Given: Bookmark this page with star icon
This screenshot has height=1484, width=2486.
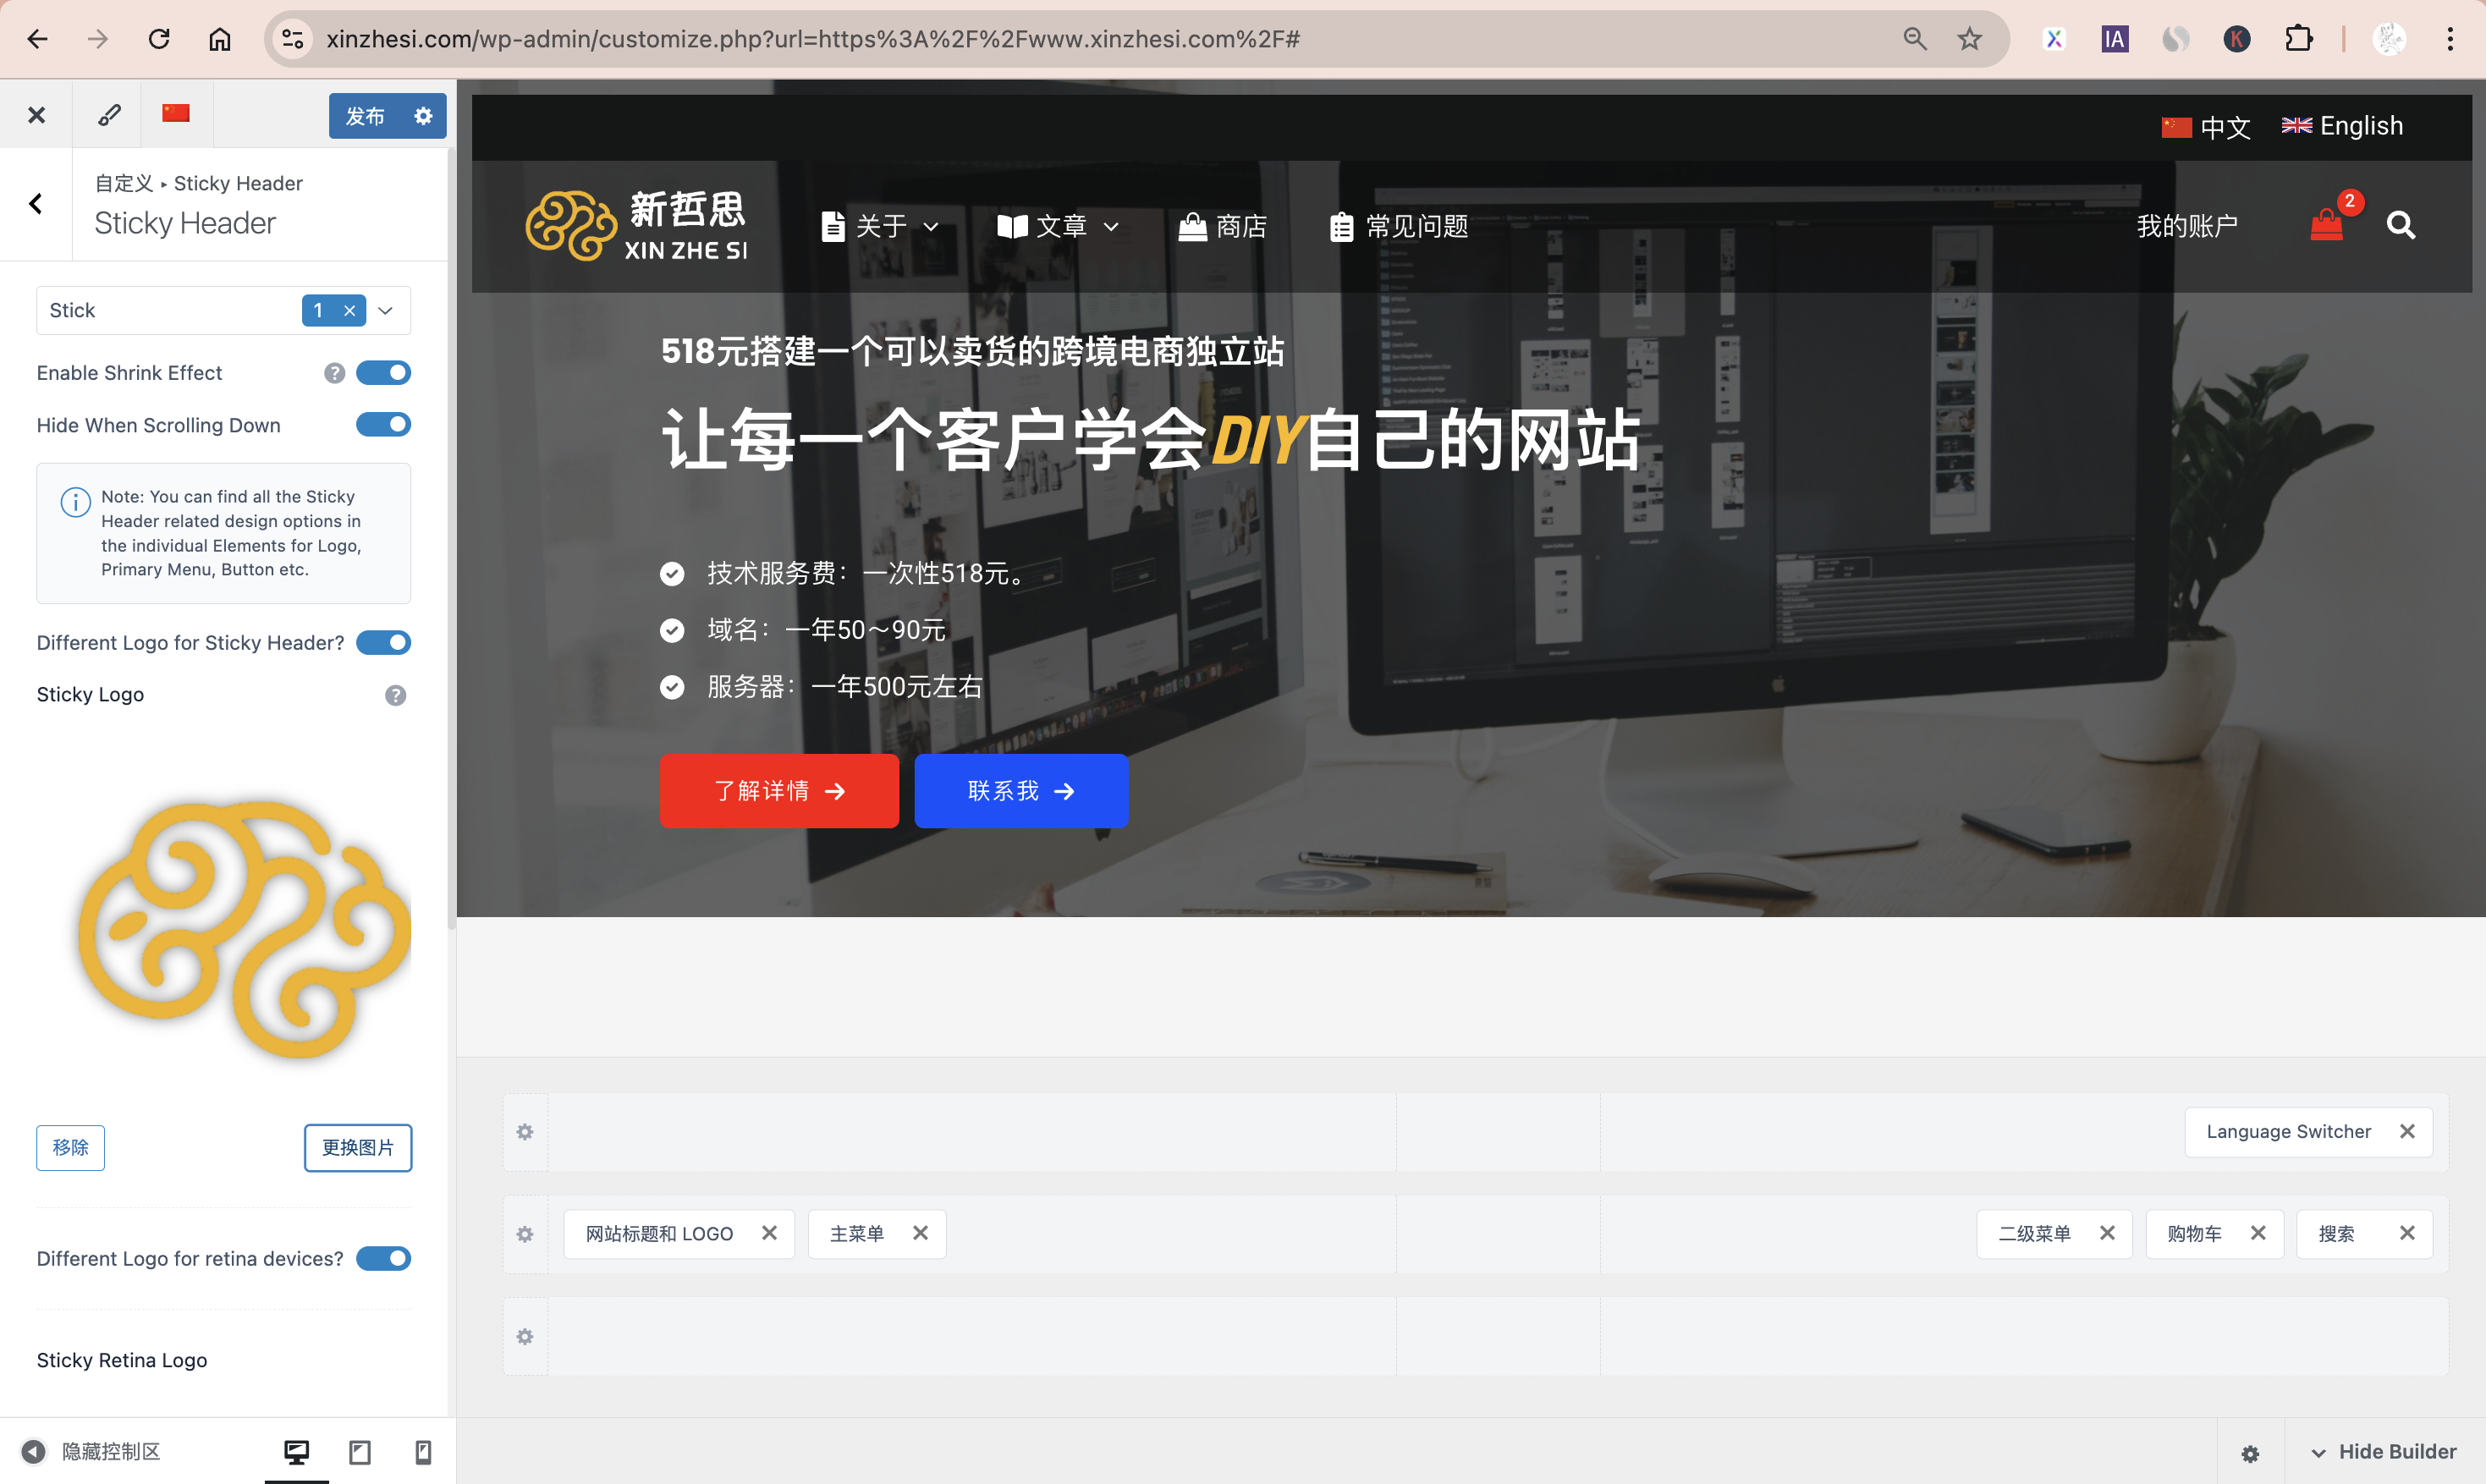Looking at the screenshot, I should click(1969, 39).
